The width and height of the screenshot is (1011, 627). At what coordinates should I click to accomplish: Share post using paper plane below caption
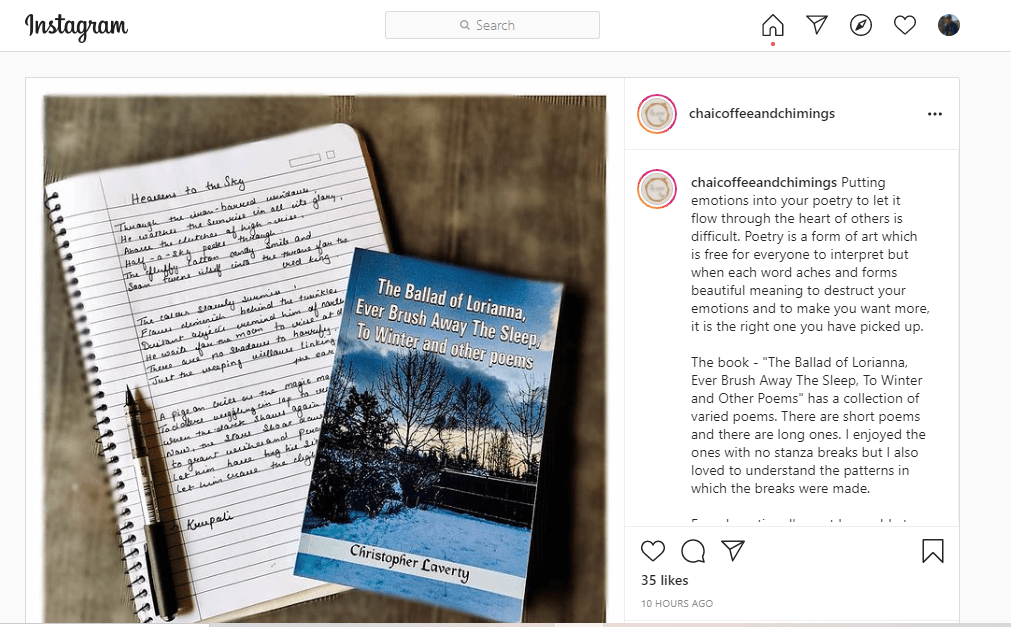point(733,550)
